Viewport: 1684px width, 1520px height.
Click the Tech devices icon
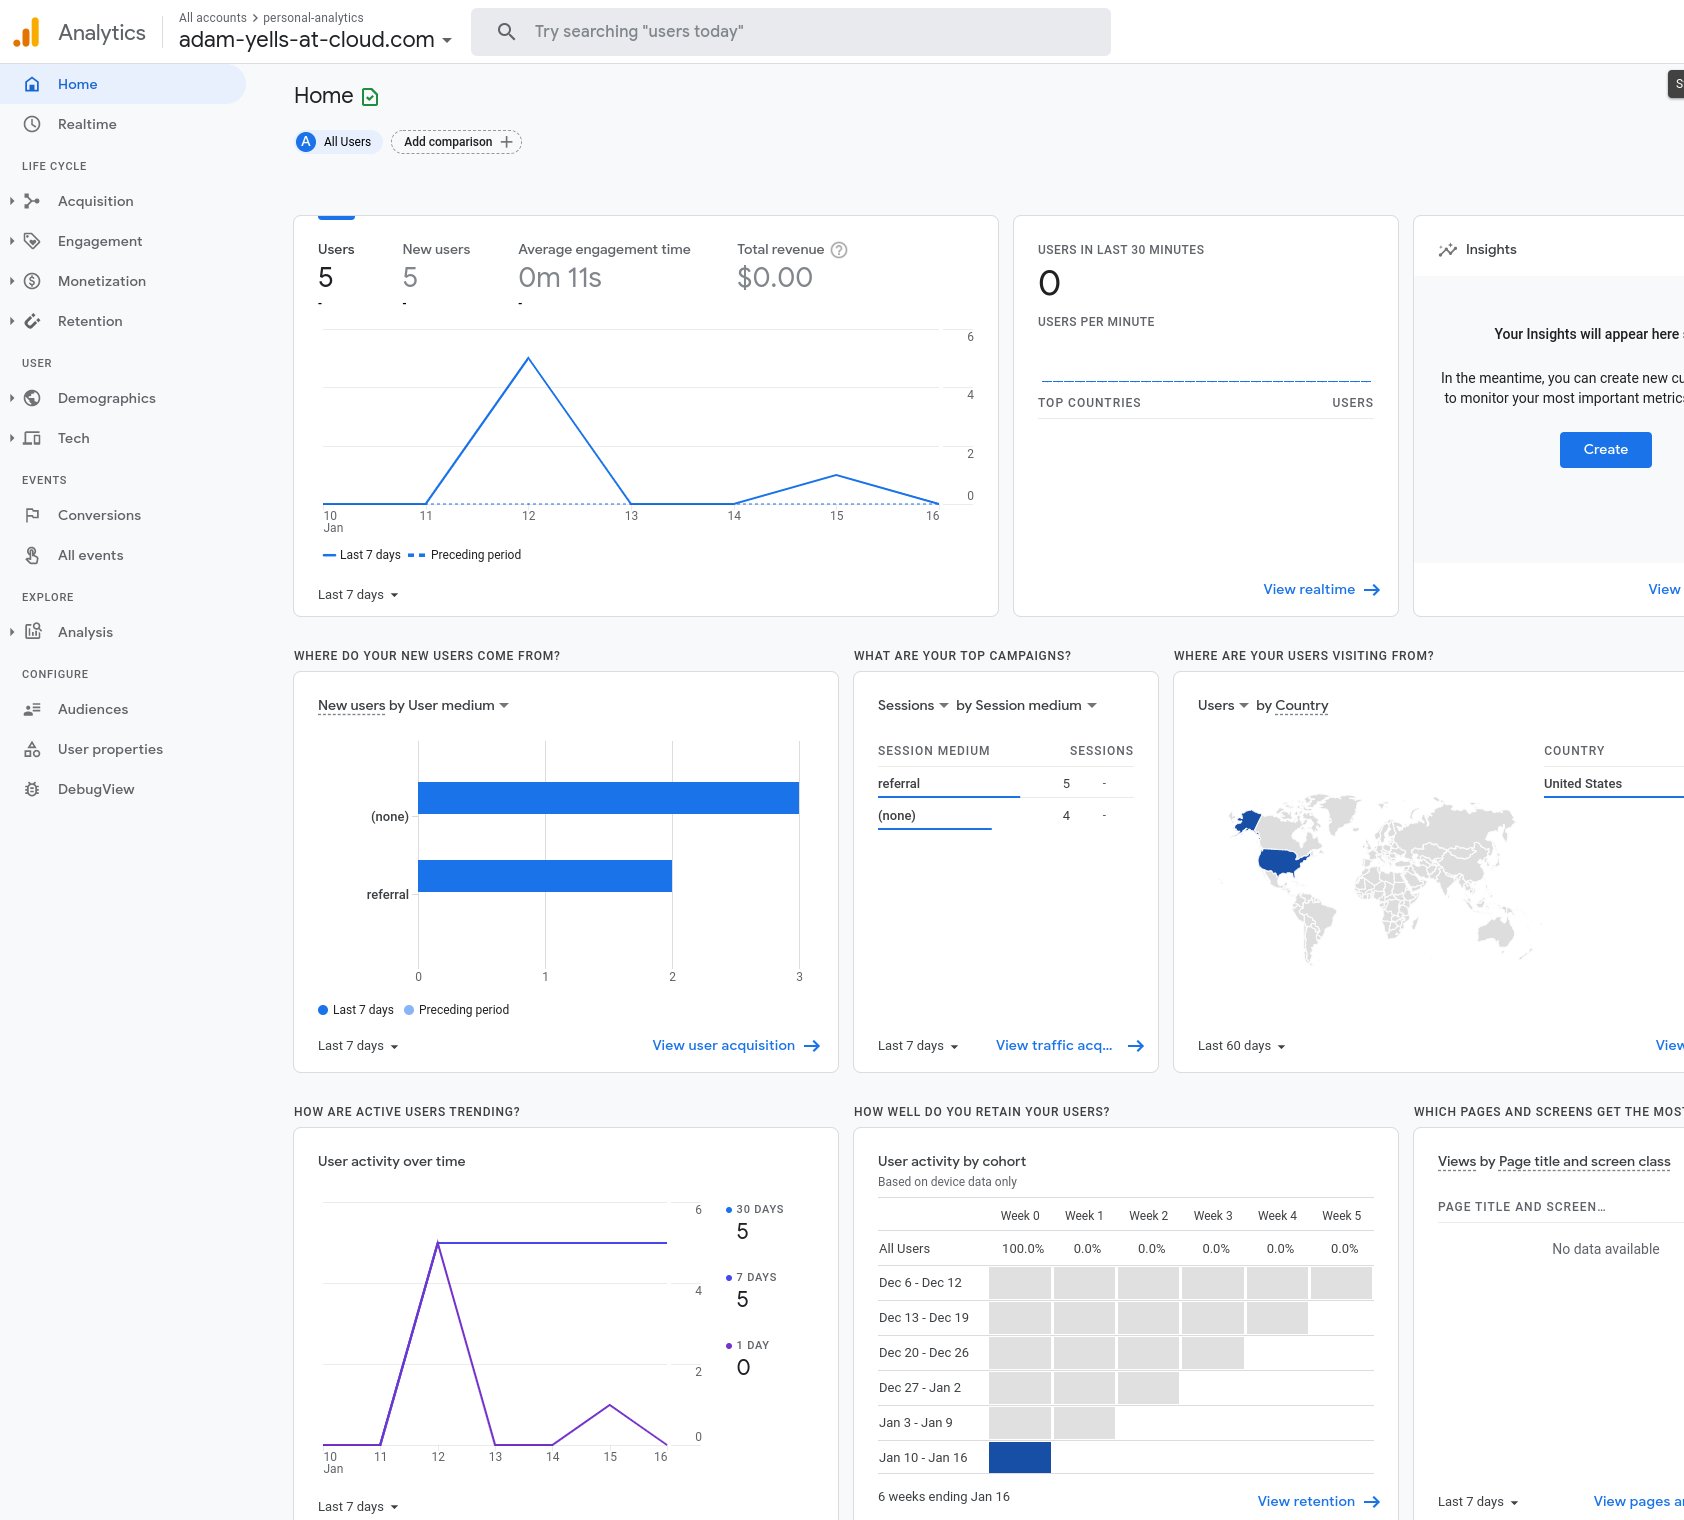coord(32,438)
